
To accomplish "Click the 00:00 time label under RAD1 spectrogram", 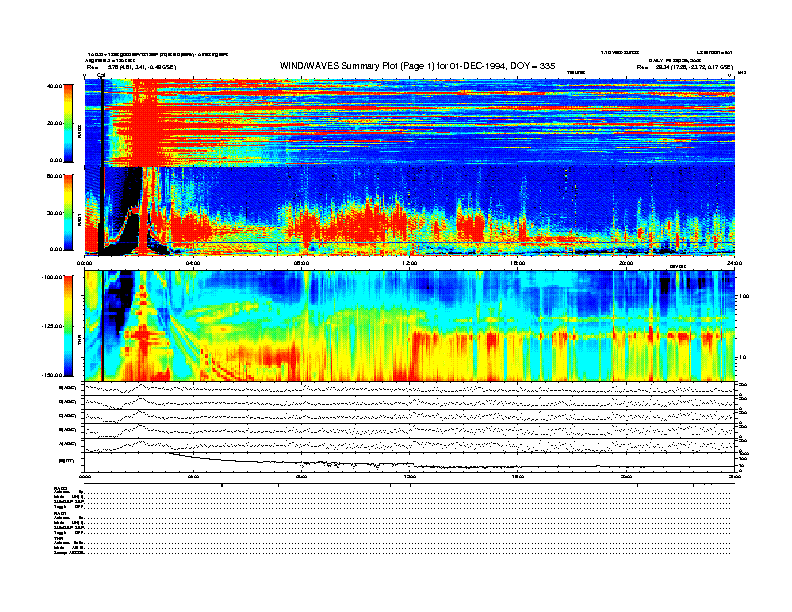I will coord(84,263).
